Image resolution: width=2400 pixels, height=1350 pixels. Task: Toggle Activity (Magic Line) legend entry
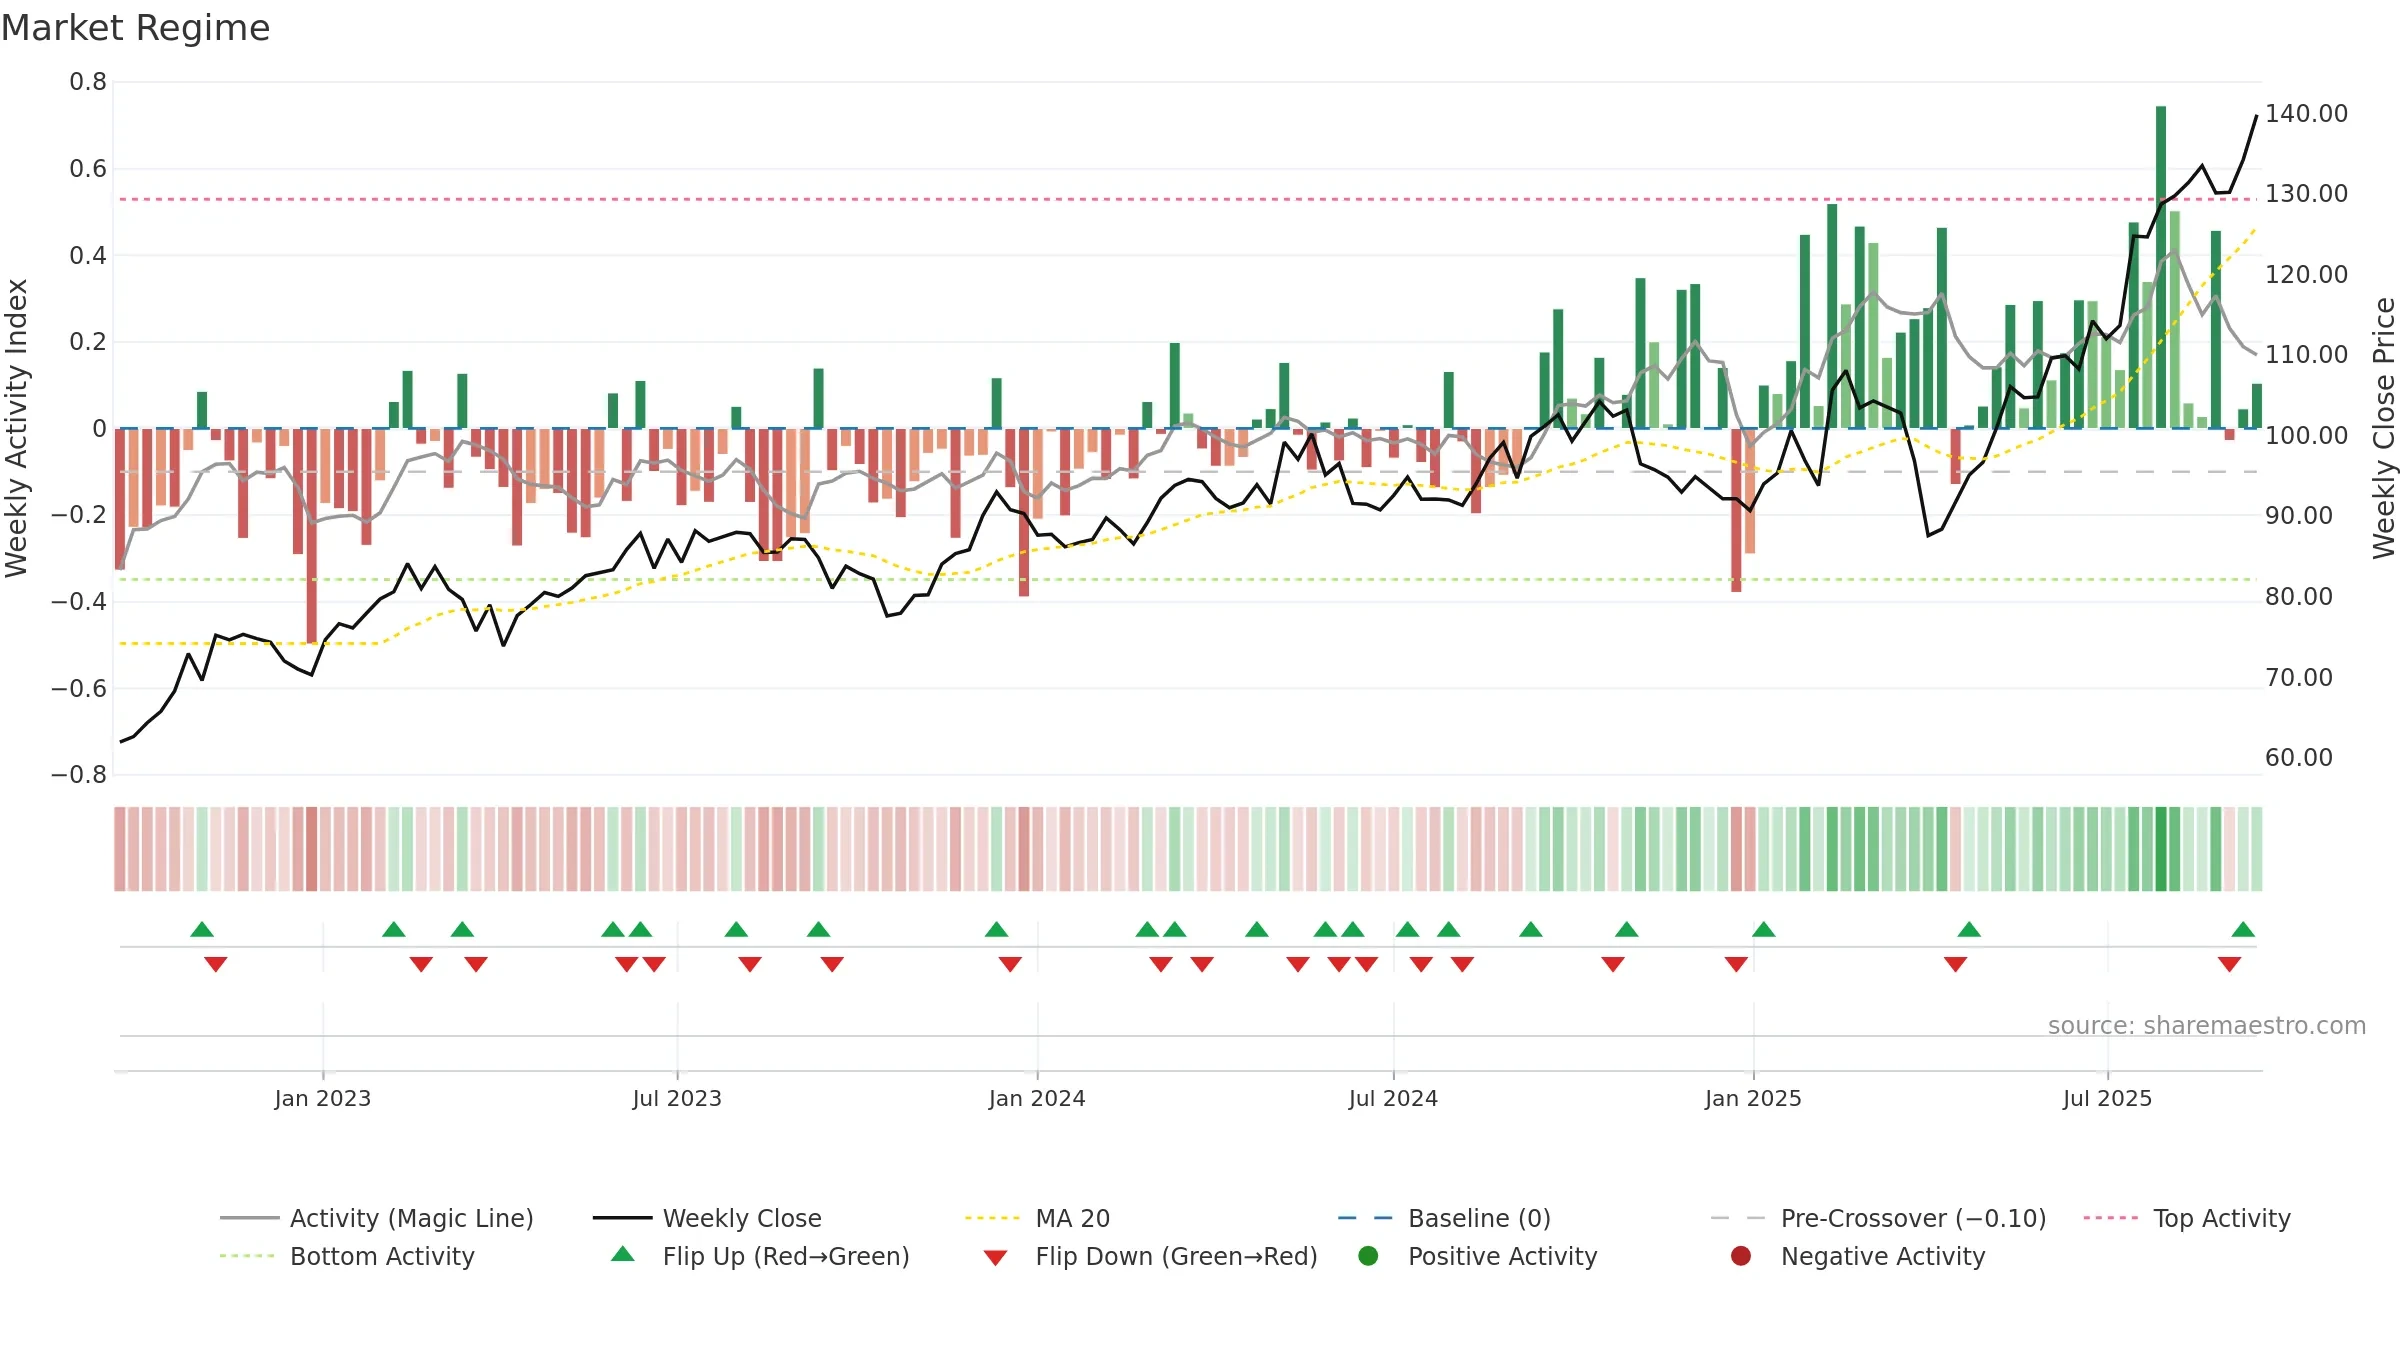pyautogui.click(x=377, y=1218)
